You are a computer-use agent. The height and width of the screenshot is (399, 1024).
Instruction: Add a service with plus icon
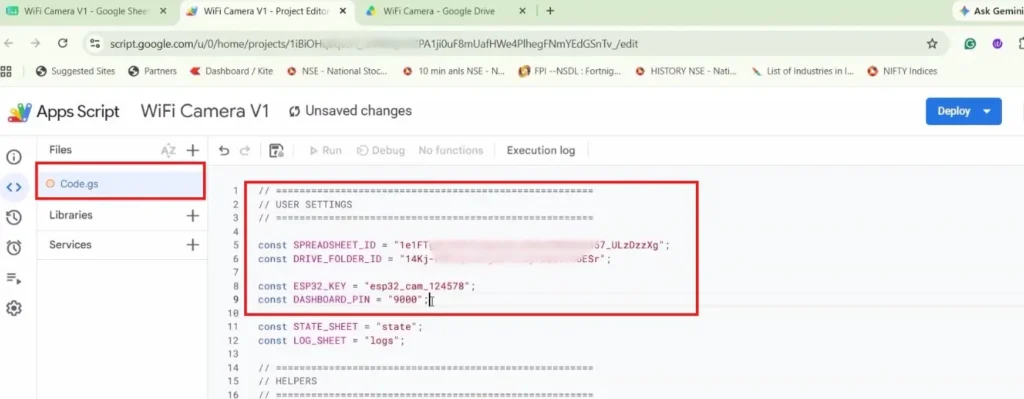193,245
